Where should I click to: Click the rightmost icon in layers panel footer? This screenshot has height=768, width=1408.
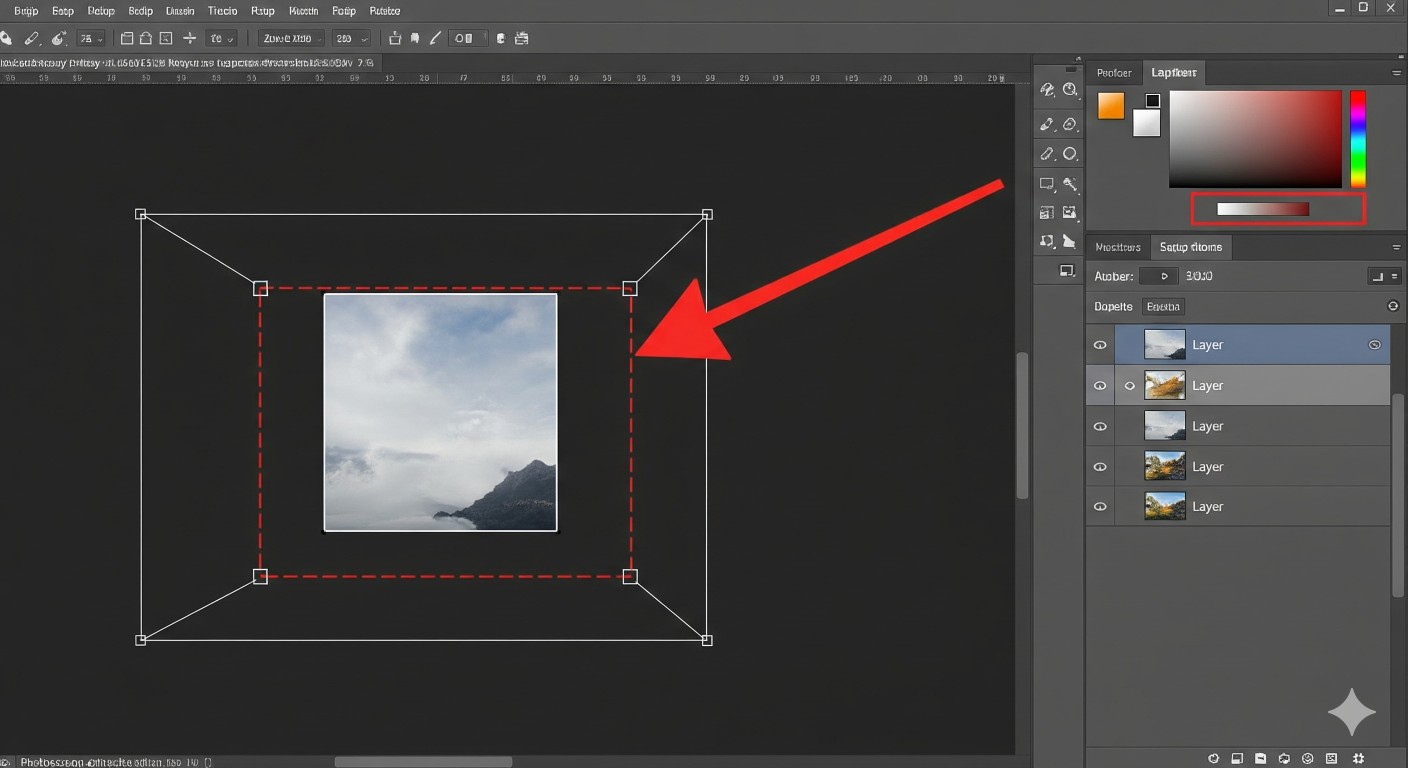[x=1357, y=758]
